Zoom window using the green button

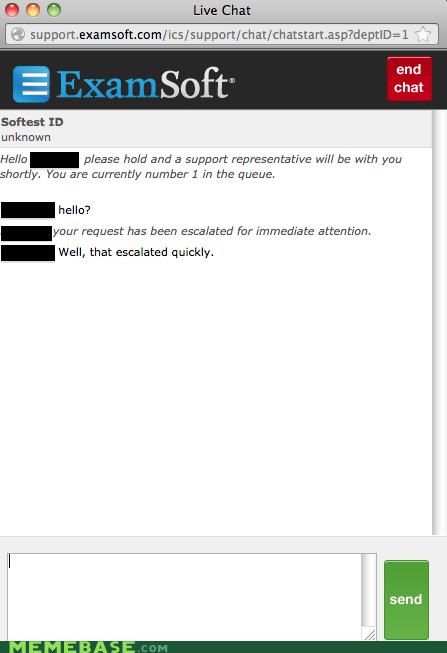click(54, 10)
